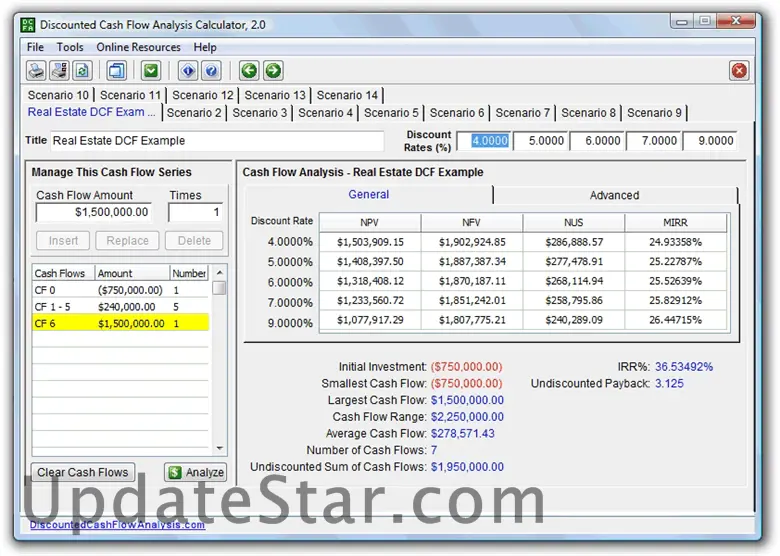Image resolution: width=780 pixels, height=556 pixels.
Task: Click the red X icon in toolbar
Action: click(x=739, y=71)
